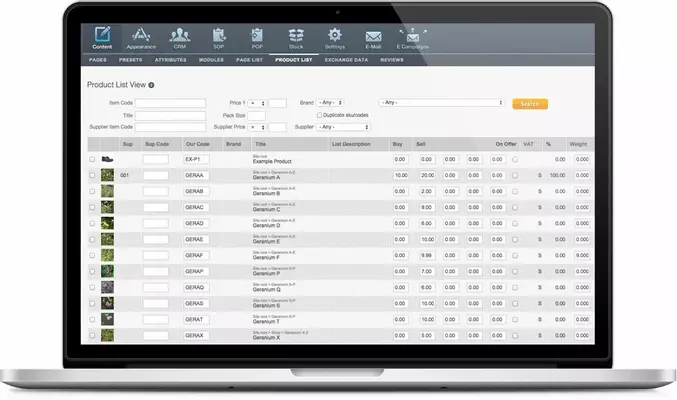Click the Geranium C product thumbnail

click(x=107, y=191)
